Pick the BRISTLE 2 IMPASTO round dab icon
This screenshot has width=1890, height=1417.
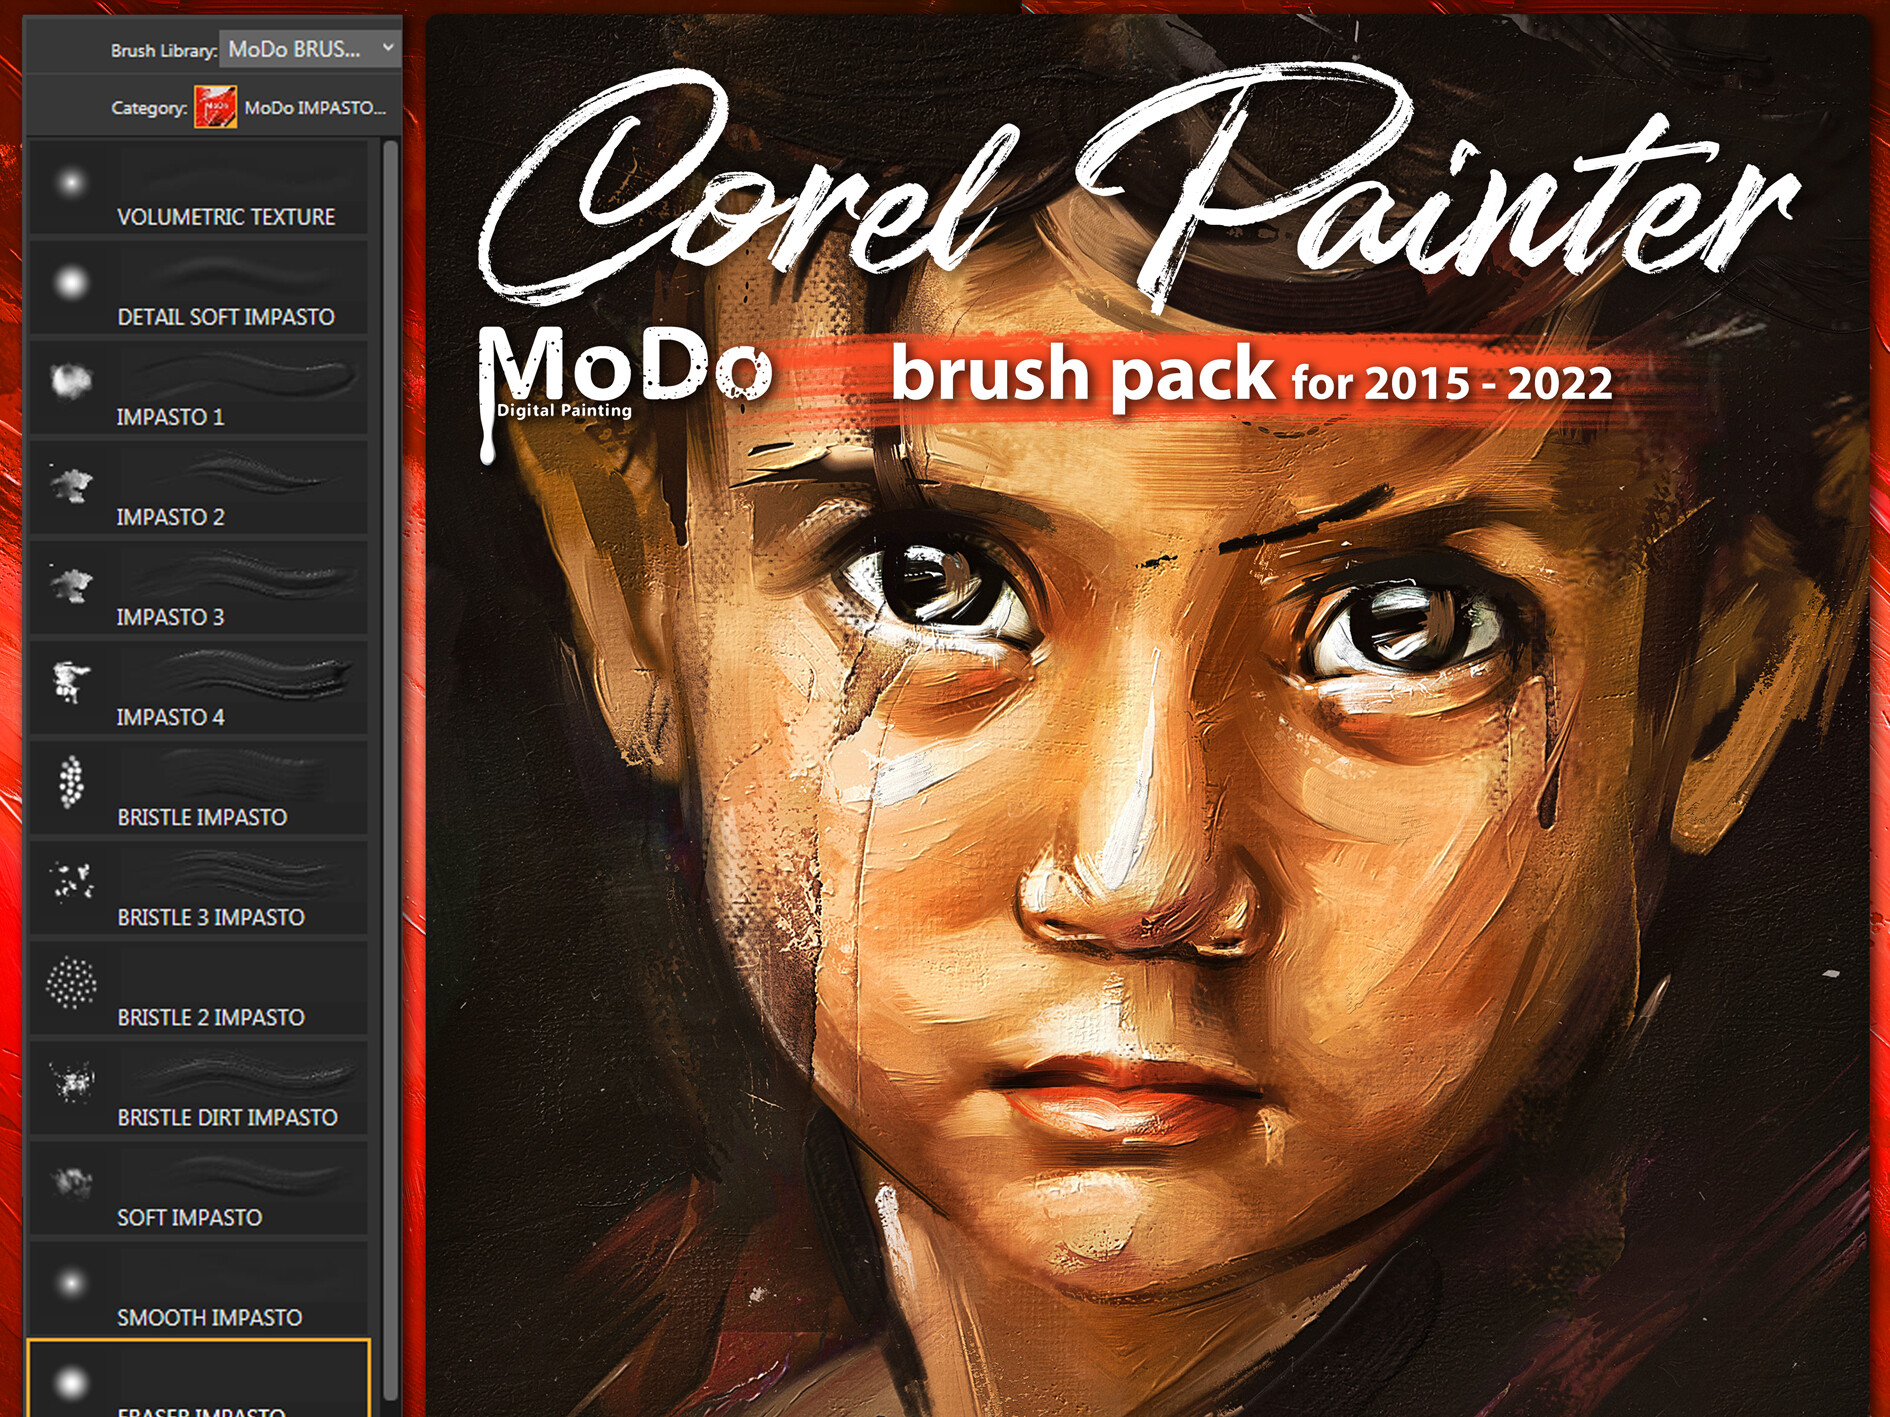pyautogui.click(x=71, y=983)
